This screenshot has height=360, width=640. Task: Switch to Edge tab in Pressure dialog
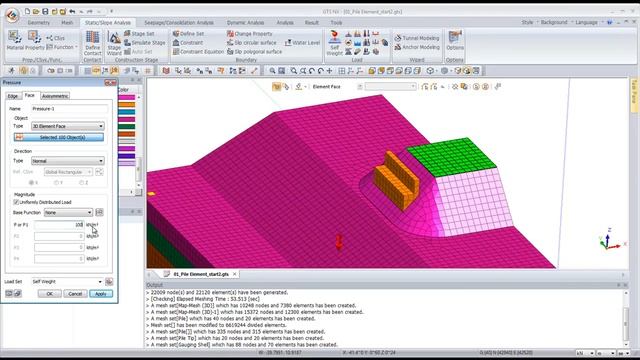(x=13, y=96)
